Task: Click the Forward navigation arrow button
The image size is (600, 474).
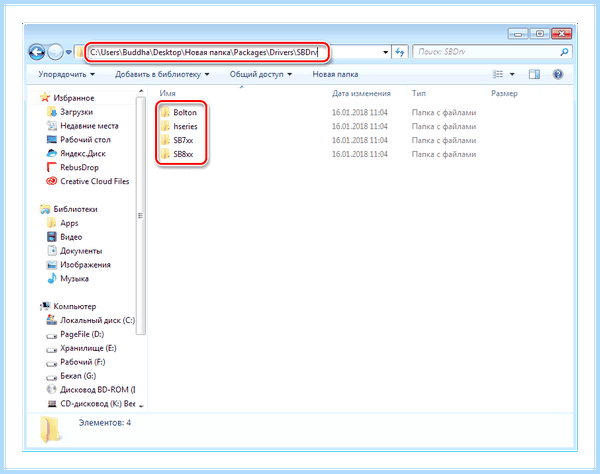Action: click(x=55, y=52)
